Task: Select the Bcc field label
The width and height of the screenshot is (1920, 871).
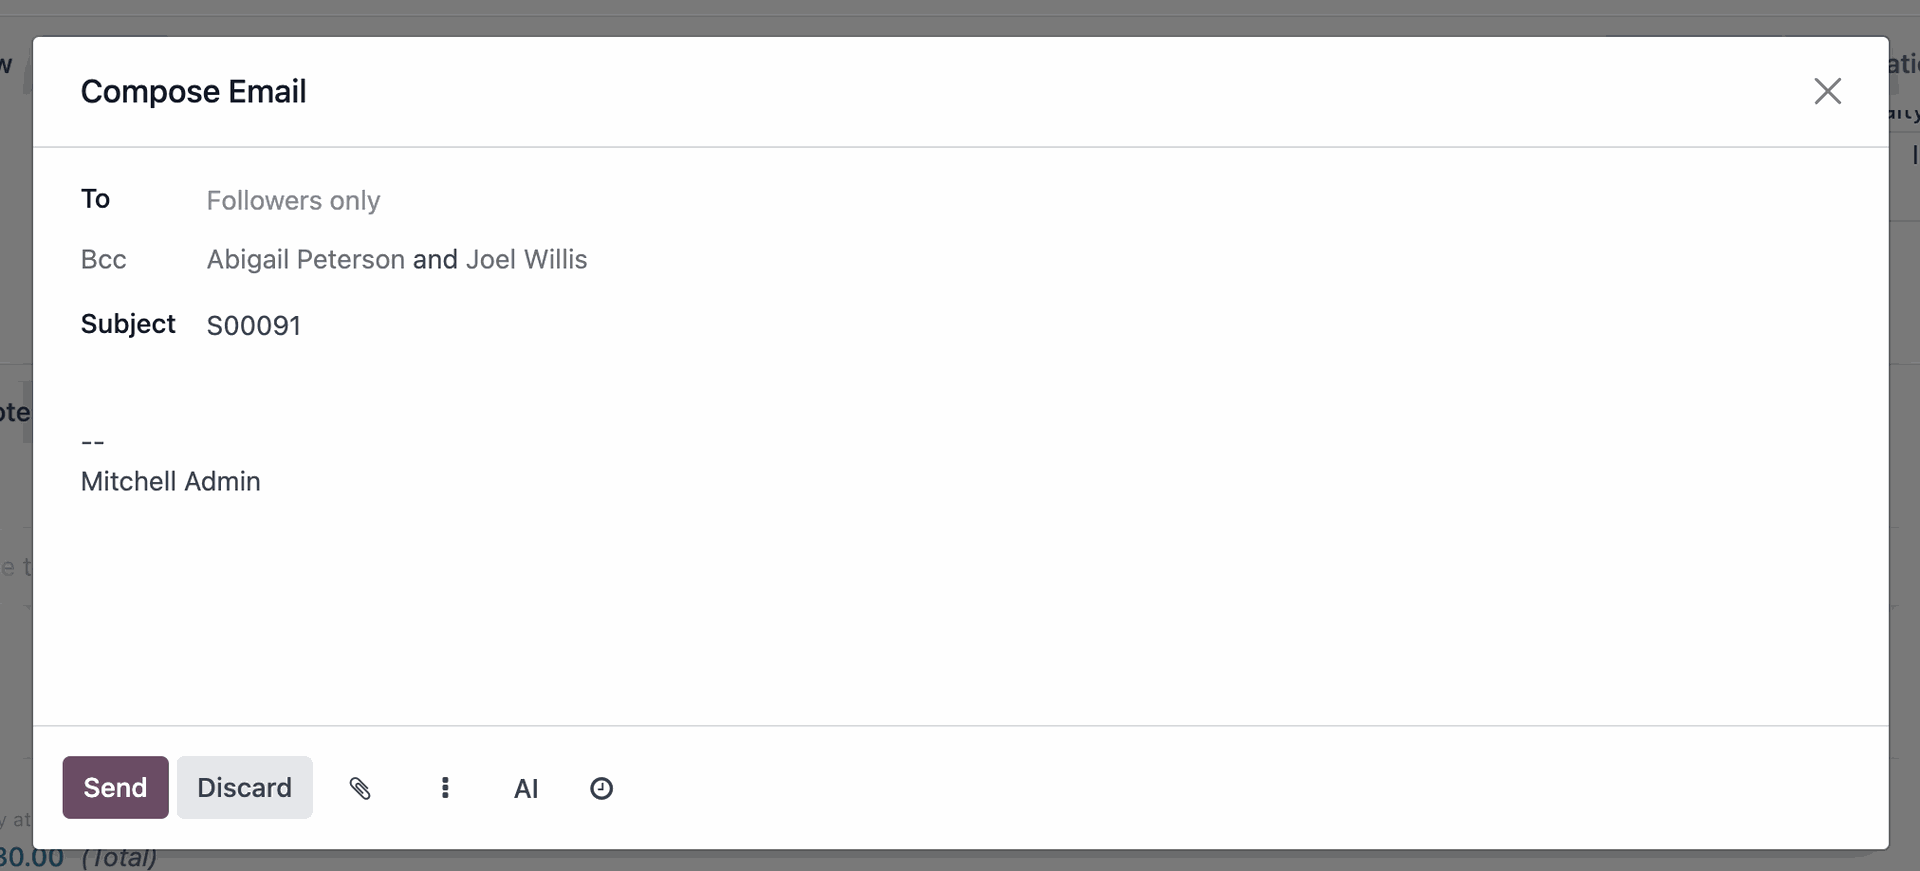Action: (103, 259)
